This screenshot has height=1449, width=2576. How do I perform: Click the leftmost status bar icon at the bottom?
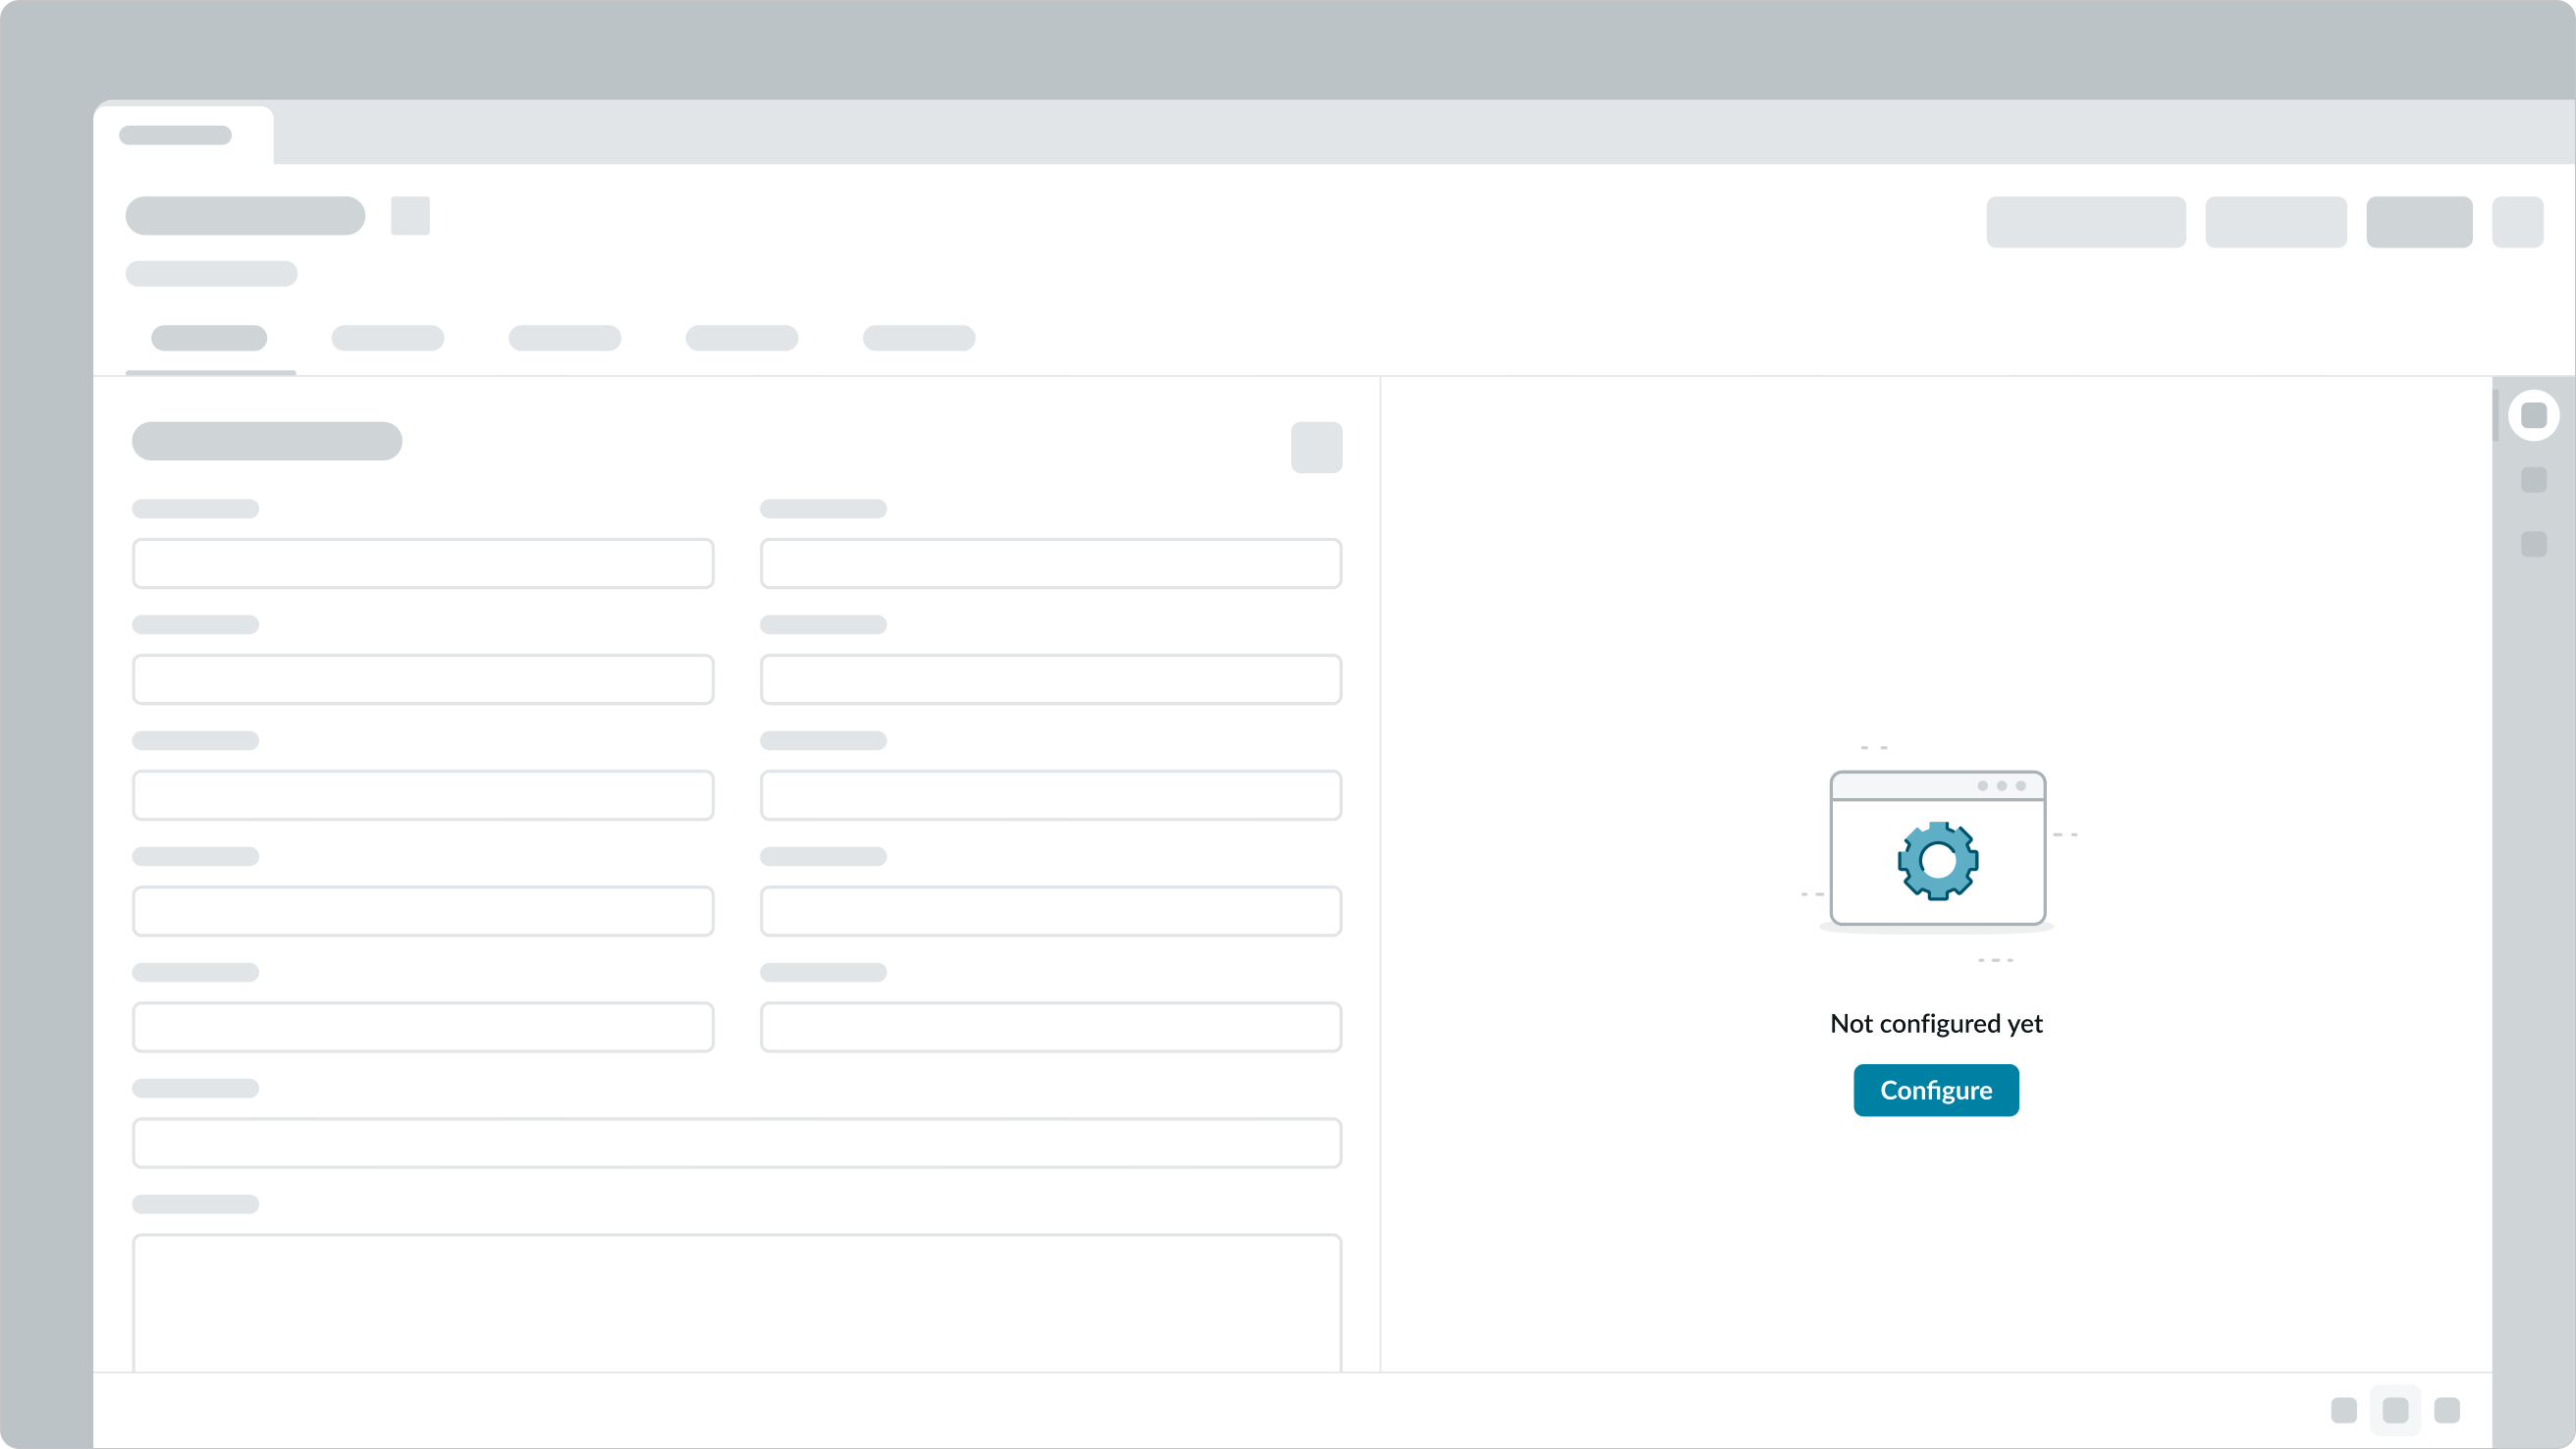2344,1410
